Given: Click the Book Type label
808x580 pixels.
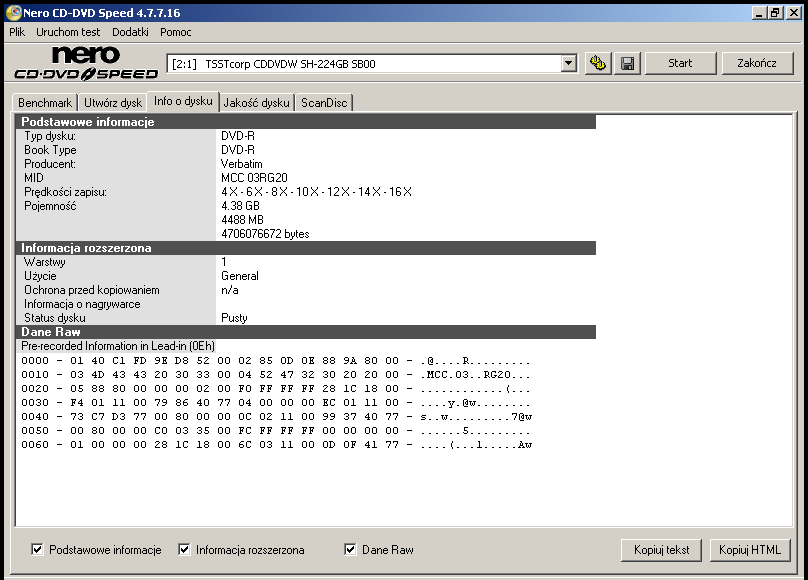Looking at the screenshot, I should coord(50,150).
